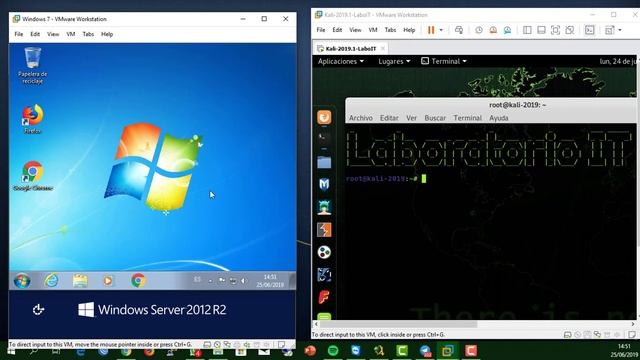Select the Firefox shortcut on Windows 7 desktop

point(33,118)
